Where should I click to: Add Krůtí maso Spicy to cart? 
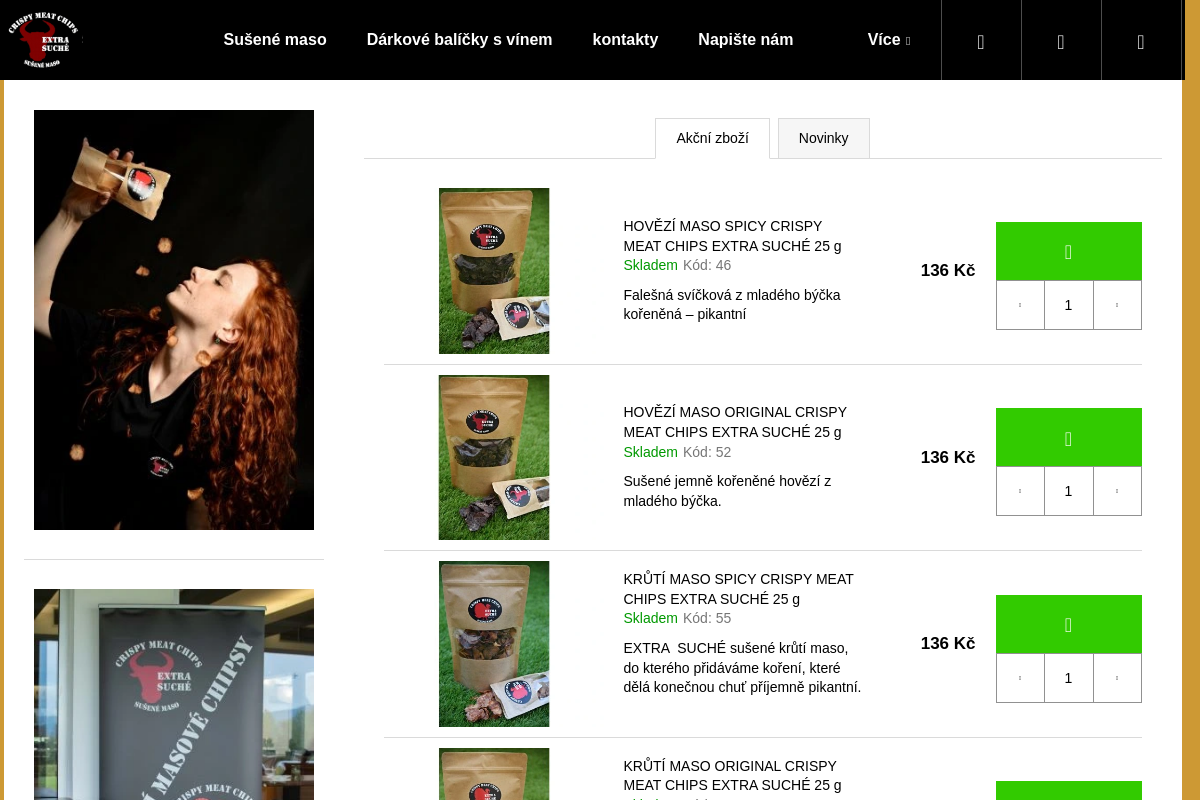[x=1068, y=624]
